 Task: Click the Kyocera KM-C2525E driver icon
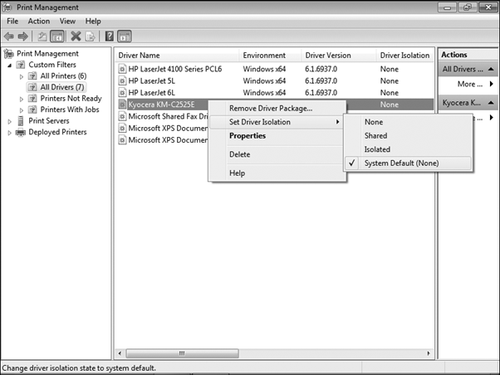[x=123, y=104]
